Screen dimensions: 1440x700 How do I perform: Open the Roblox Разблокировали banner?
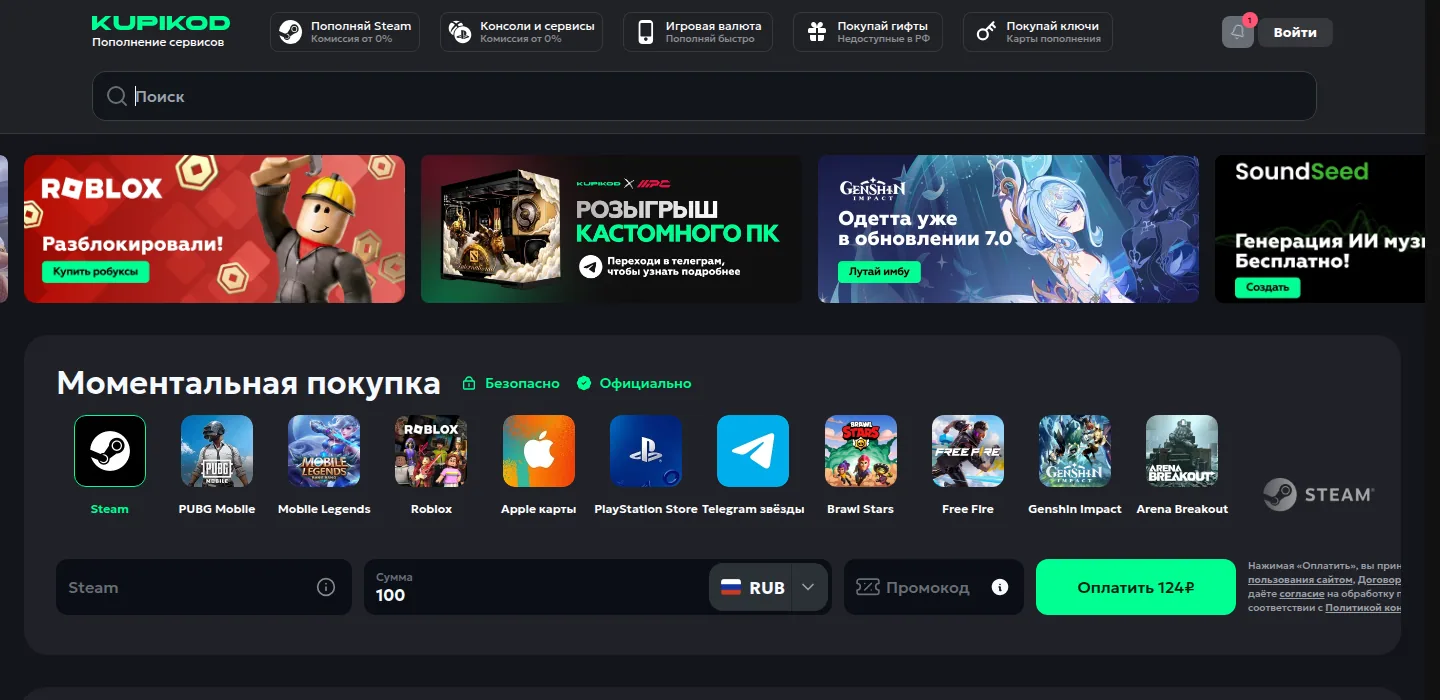214,229
